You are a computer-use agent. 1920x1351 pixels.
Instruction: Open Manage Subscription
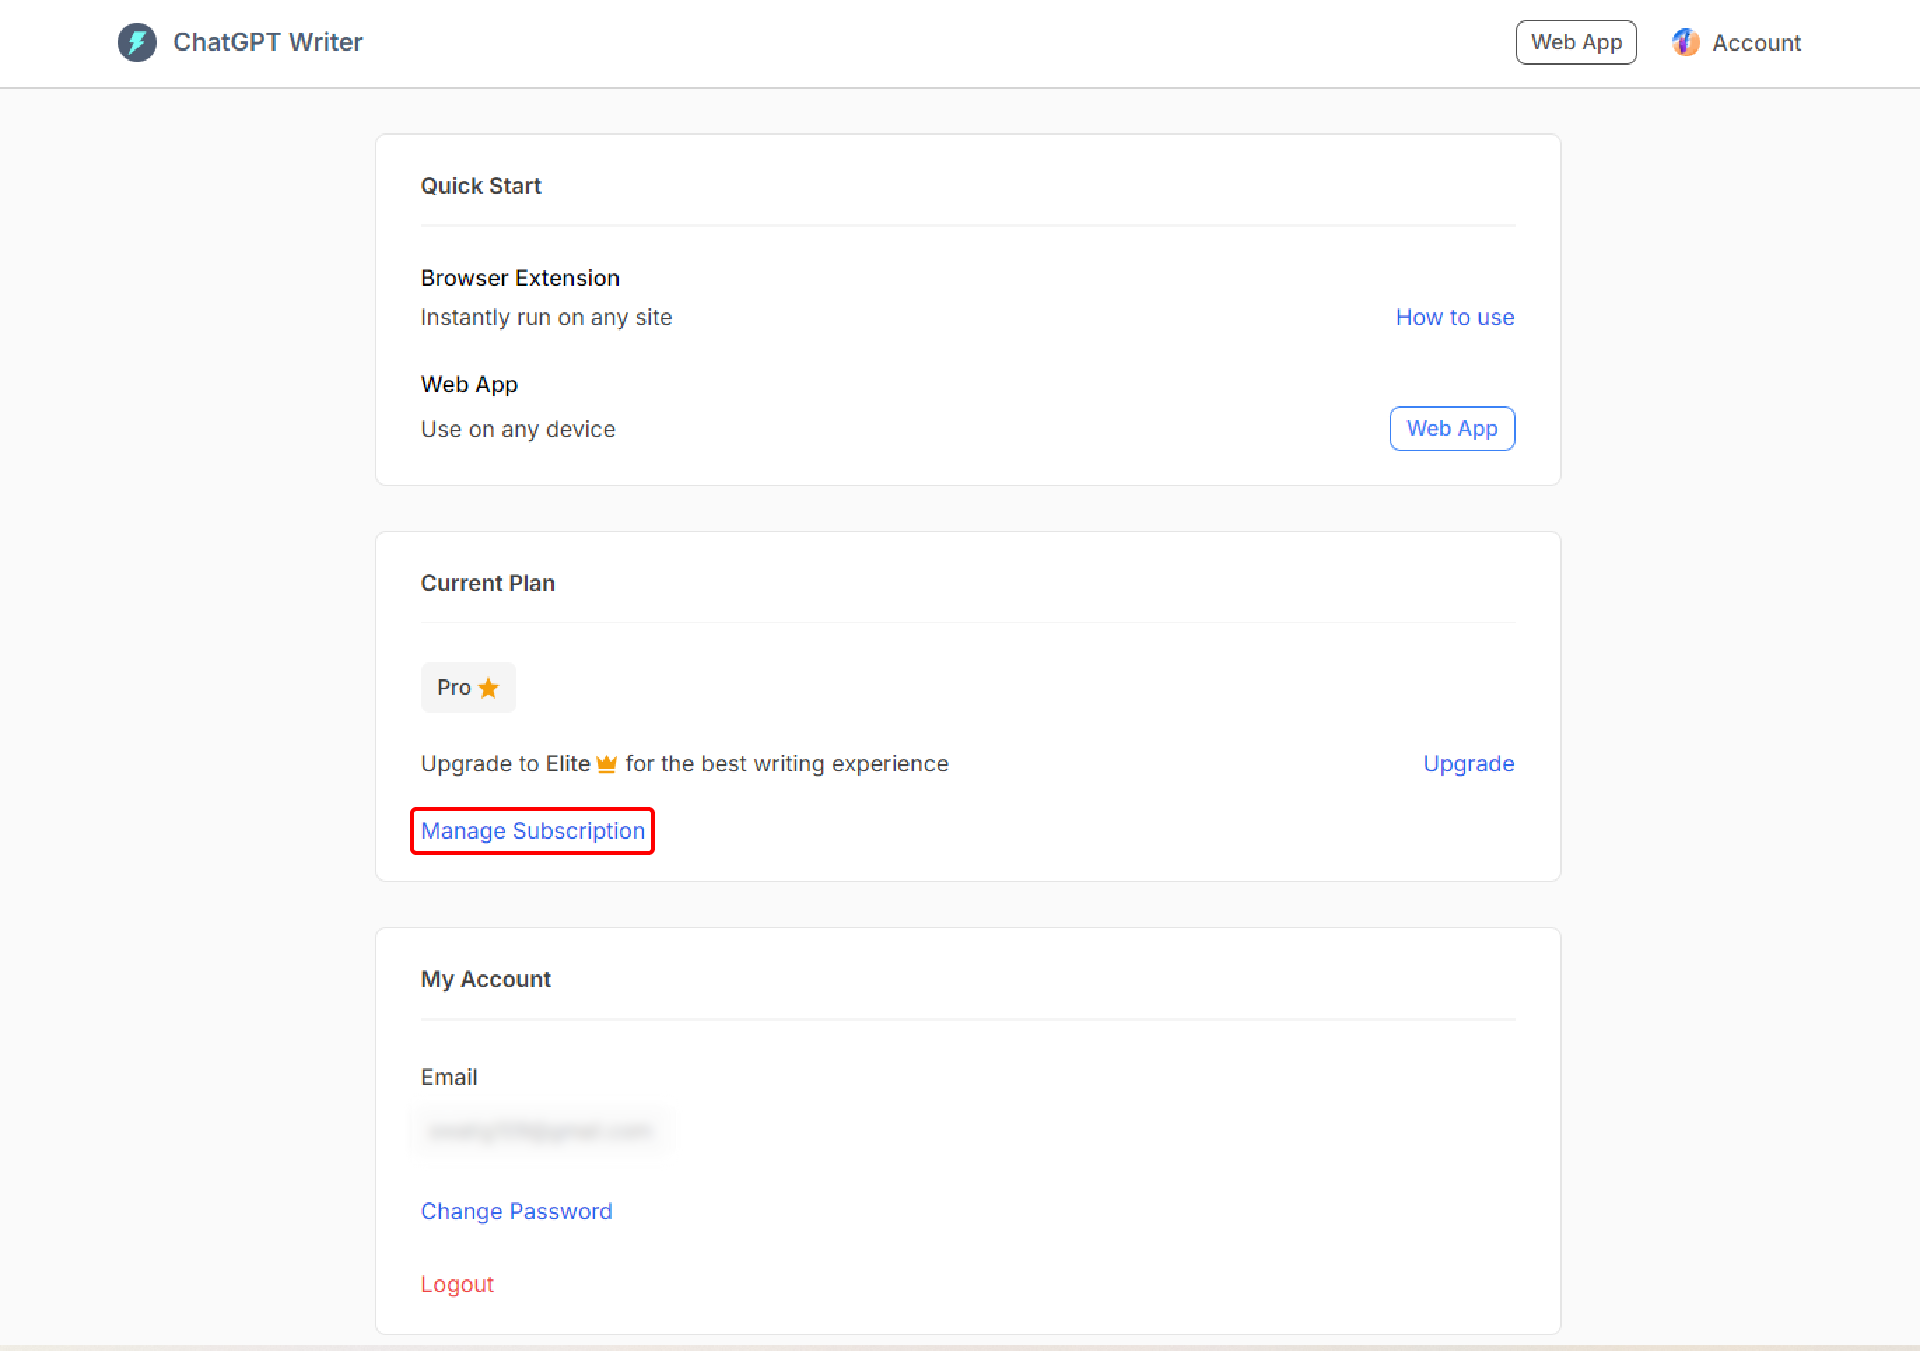tap(532, 831)
